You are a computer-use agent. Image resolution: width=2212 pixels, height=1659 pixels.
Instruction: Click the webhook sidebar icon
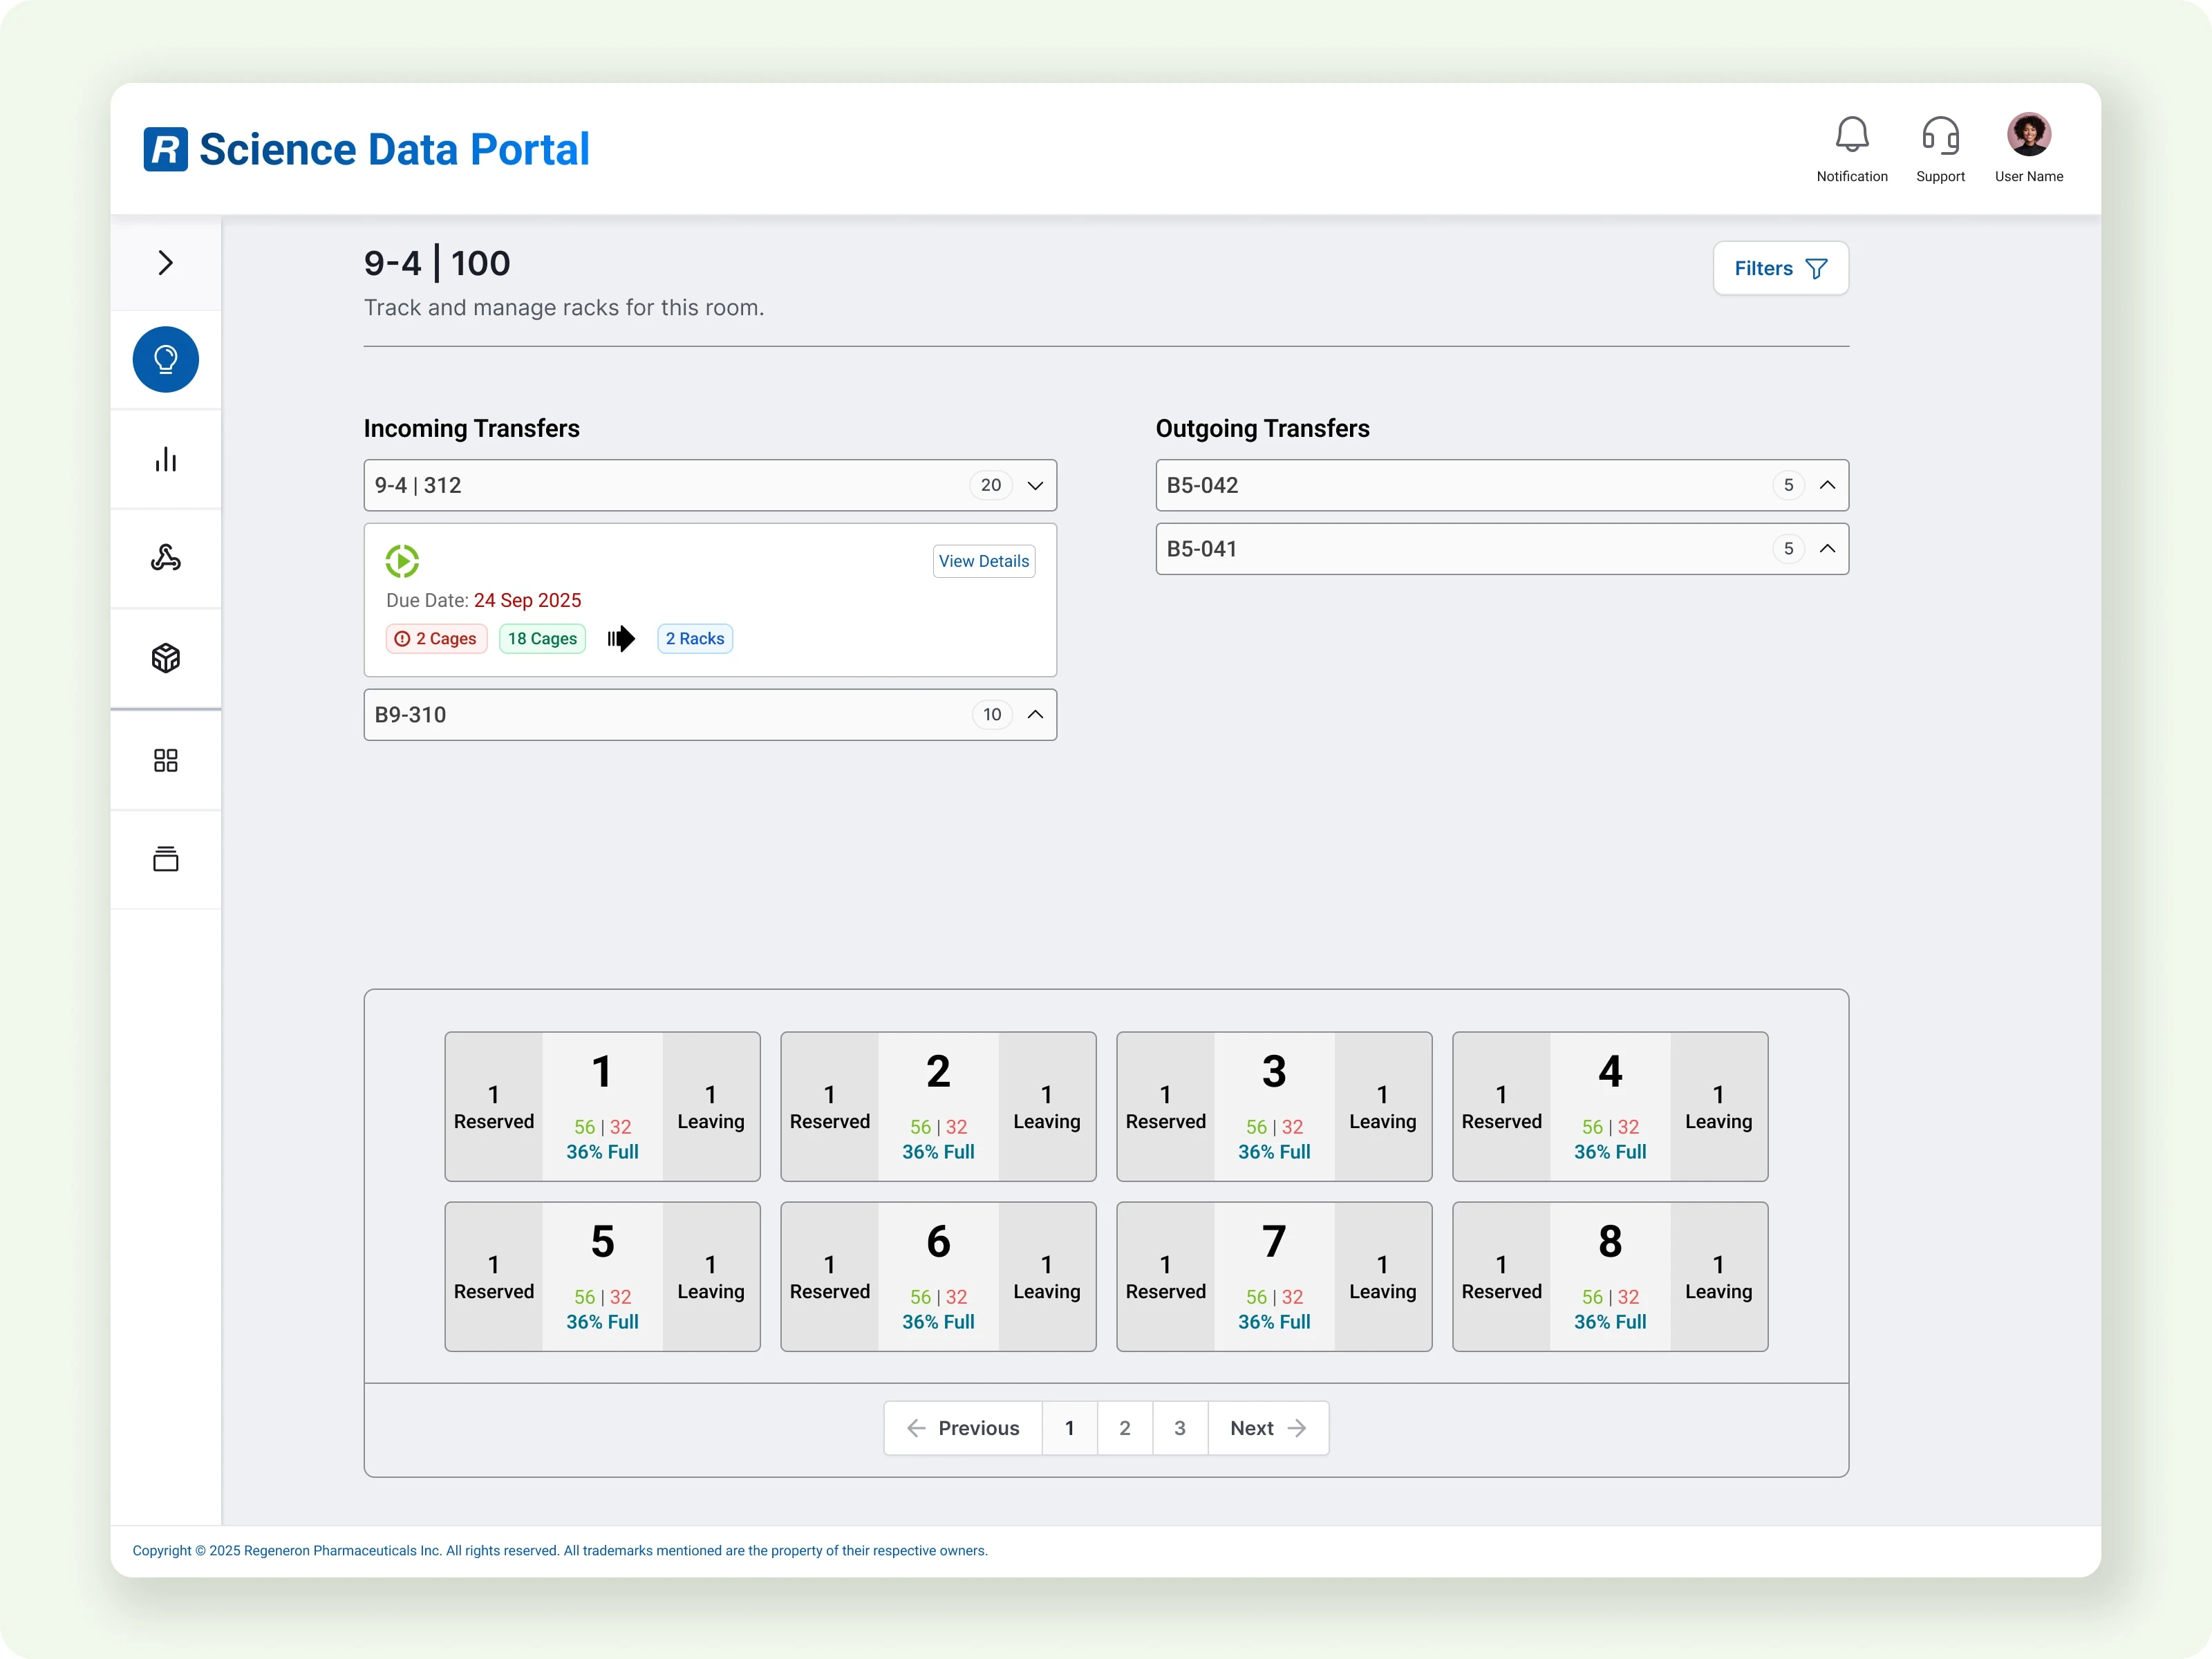(166, 558)
